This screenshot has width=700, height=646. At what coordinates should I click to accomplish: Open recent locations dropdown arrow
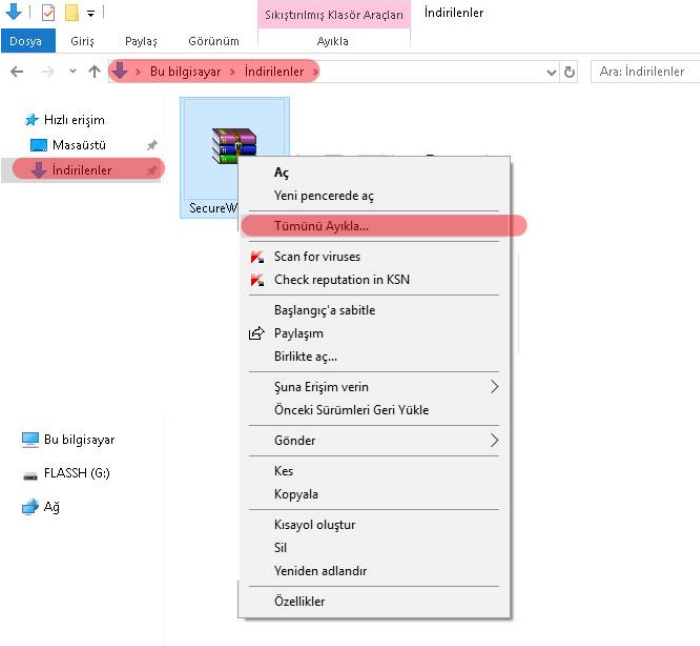tap(73, 71)
